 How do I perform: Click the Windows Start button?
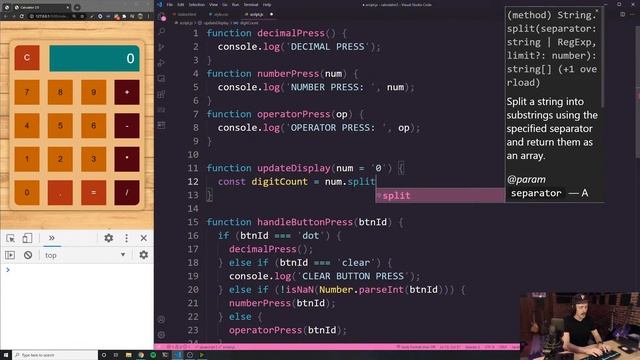(6, 355)
